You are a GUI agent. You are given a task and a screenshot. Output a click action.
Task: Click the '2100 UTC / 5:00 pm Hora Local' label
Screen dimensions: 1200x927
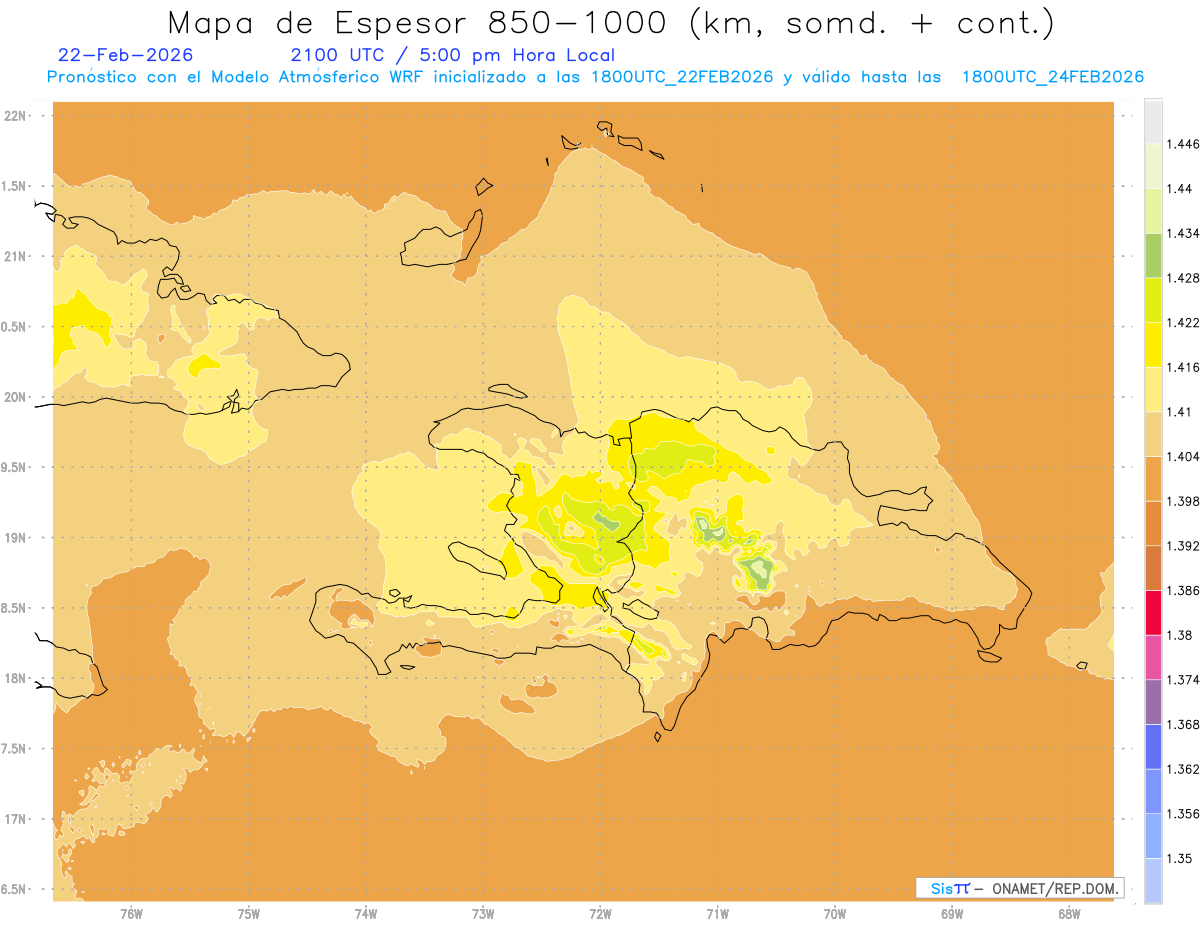(x=453, y=56)
